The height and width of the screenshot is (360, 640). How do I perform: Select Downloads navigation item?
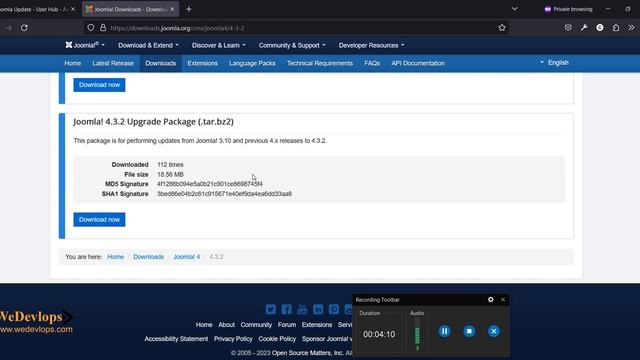tap(160, 63)
